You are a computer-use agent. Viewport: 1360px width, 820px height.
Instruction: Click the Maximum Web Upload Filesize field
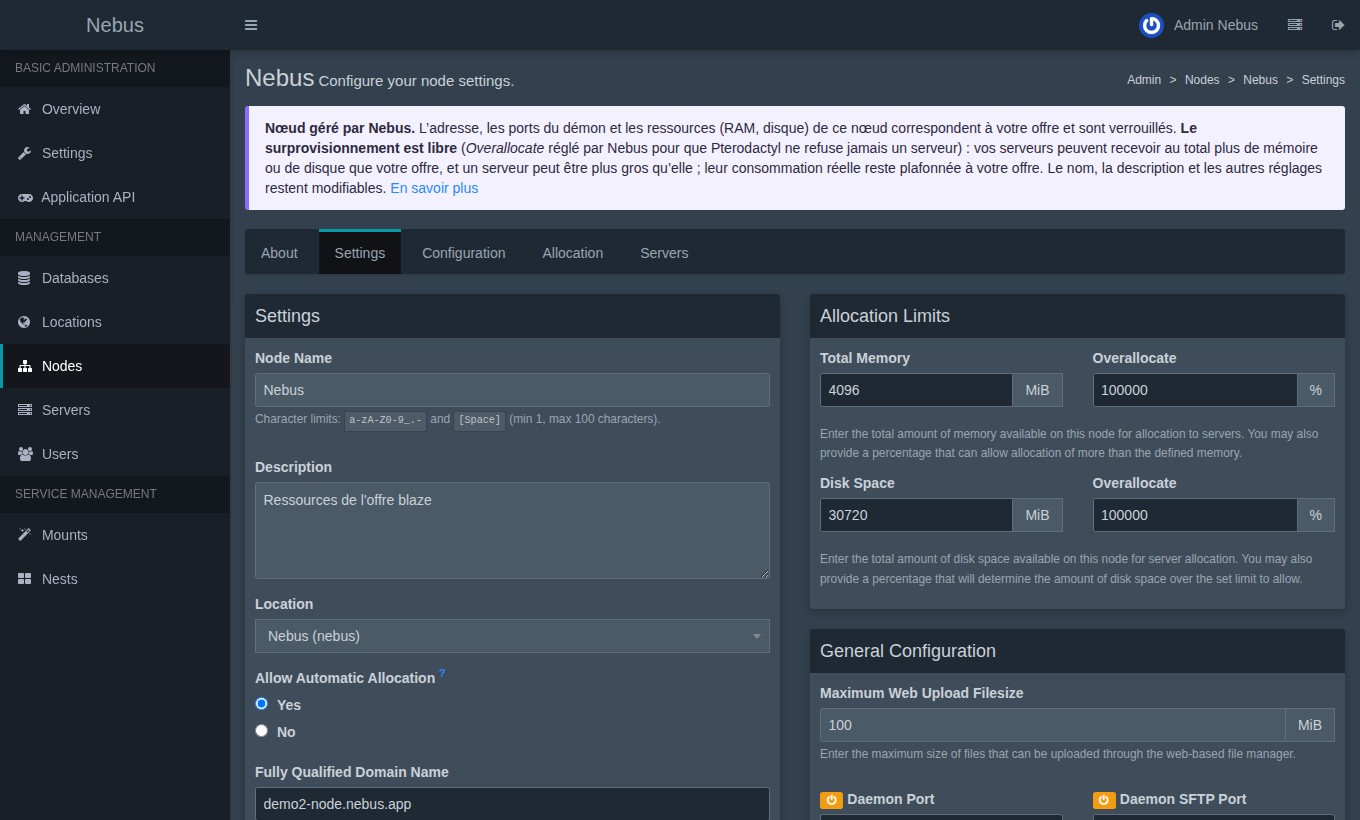[x=1052, y=725]
